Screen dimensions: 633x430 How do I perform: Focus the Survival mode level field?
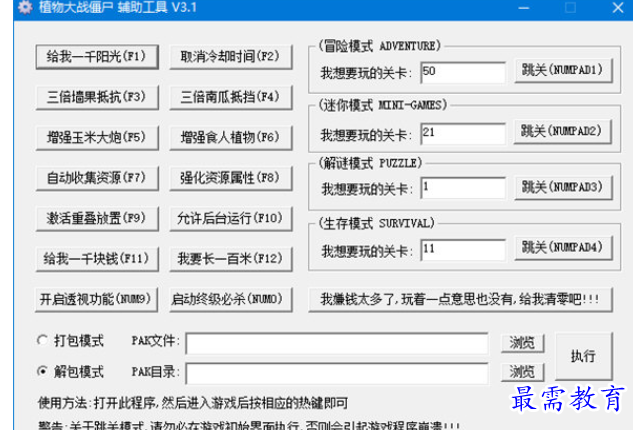pyautogui.click(x=463, y=250)
